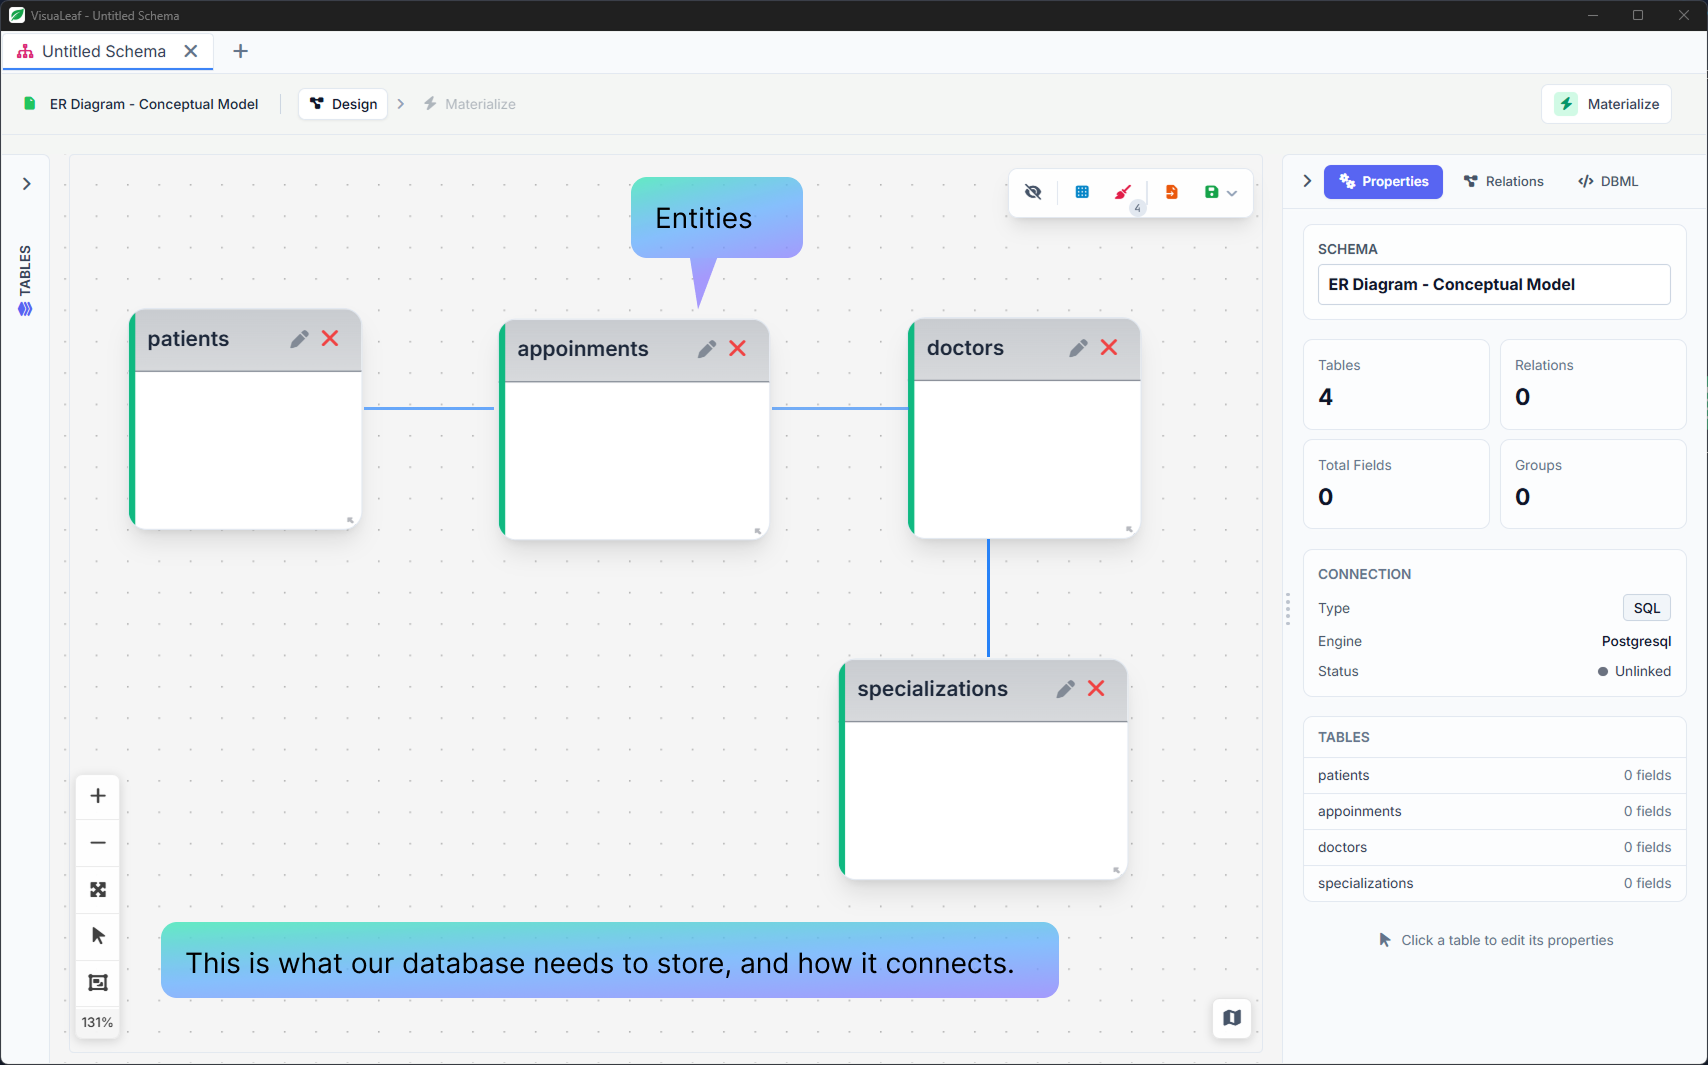
Task: Click the blue grid icon in canvas toolbar
Action: tap(1082, 192)
